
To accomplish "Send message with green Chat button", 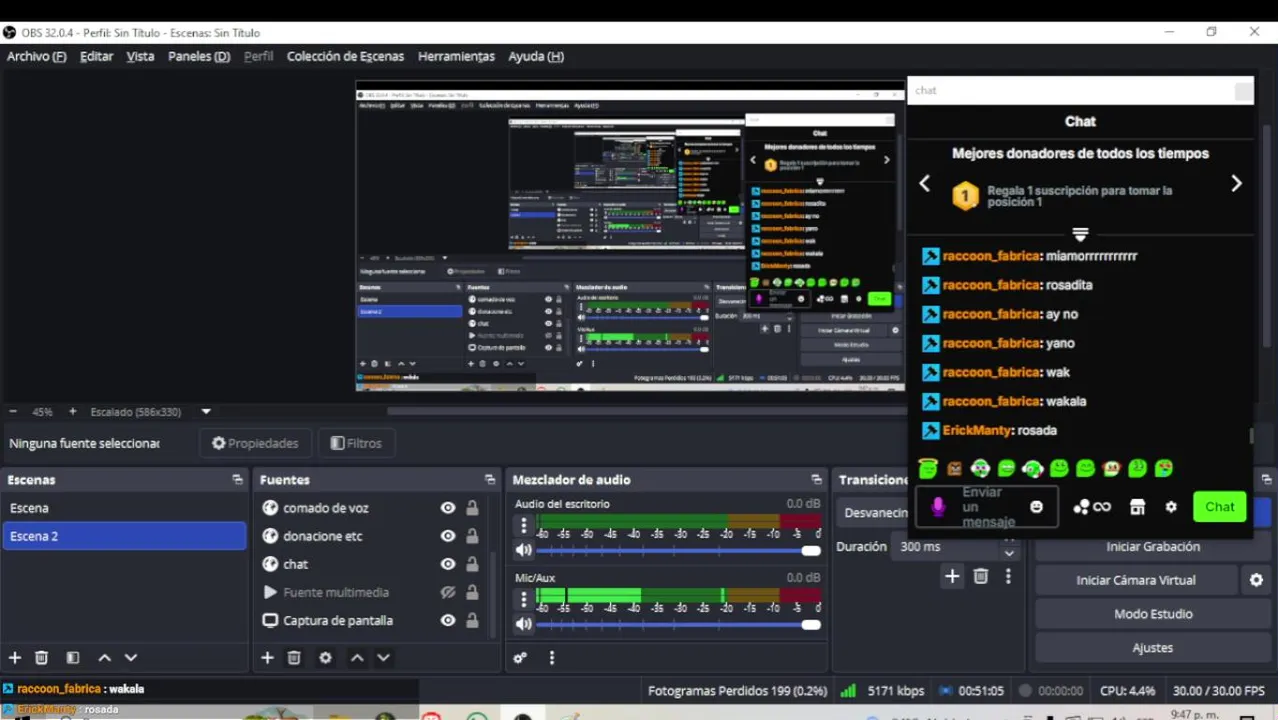I will (x=1219, y=507).
